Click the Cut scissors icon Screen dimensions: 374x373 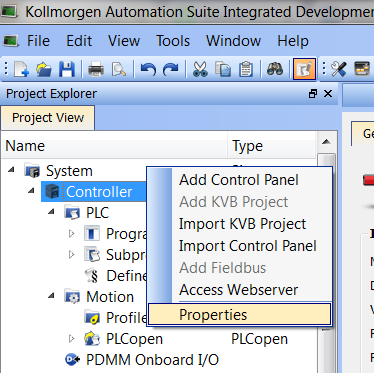click(x=200, y=69)
